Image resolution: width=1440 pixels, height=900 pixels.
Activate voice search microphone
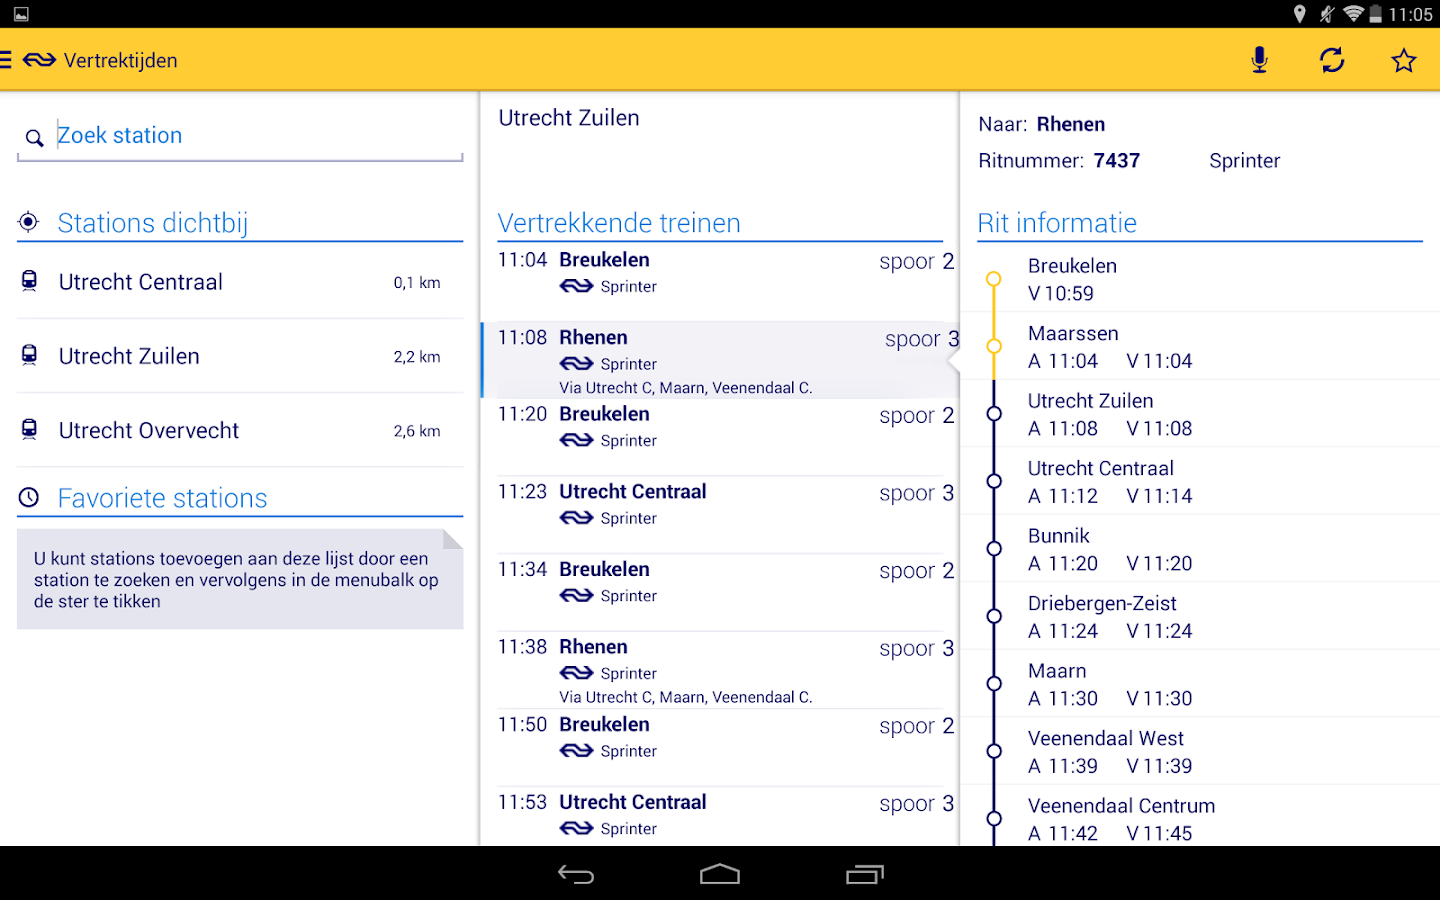pos(1259,60)
